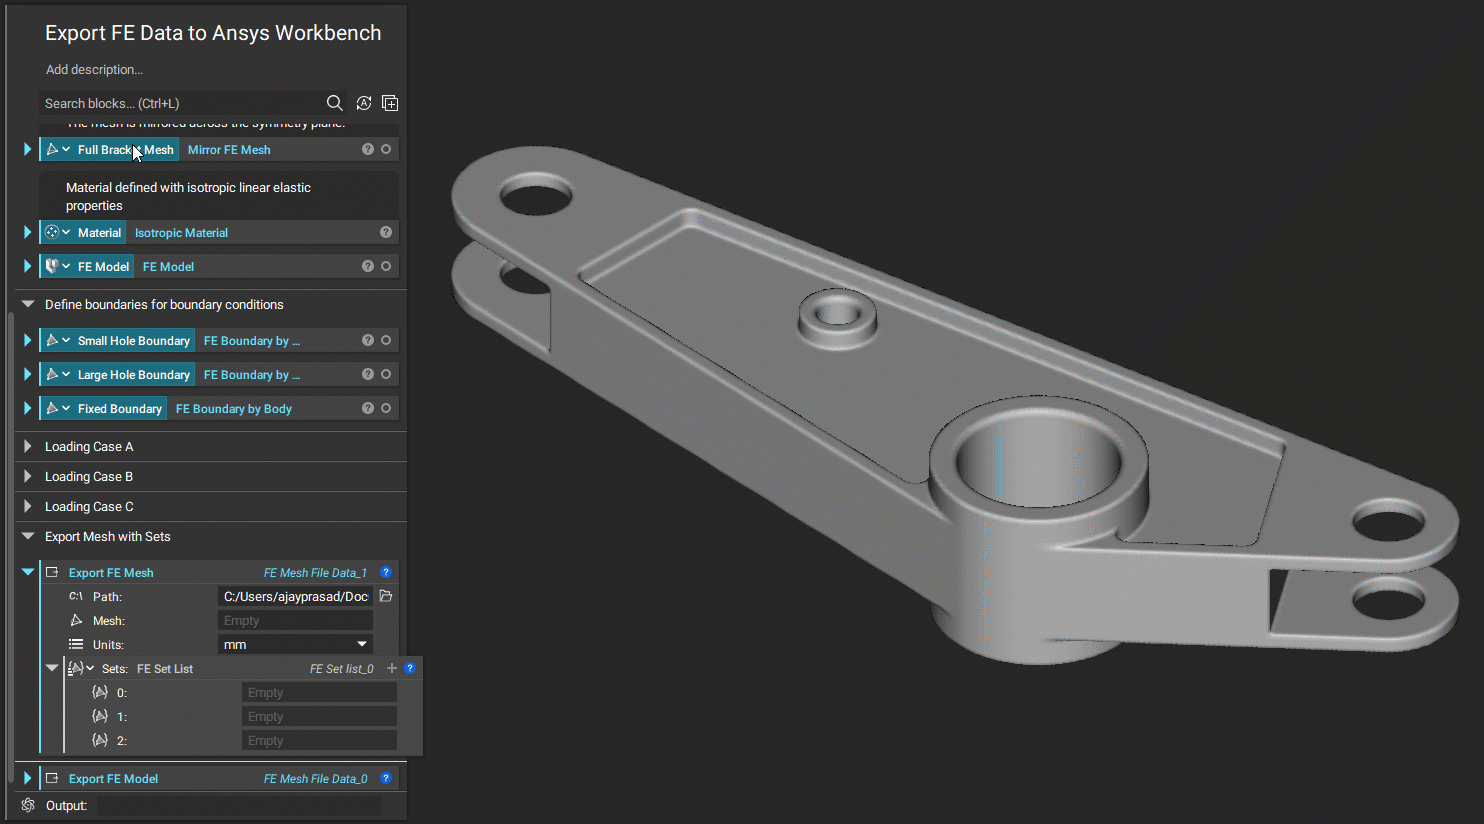Click the Fixed Boundary block icon

click(x=52, y=408)
